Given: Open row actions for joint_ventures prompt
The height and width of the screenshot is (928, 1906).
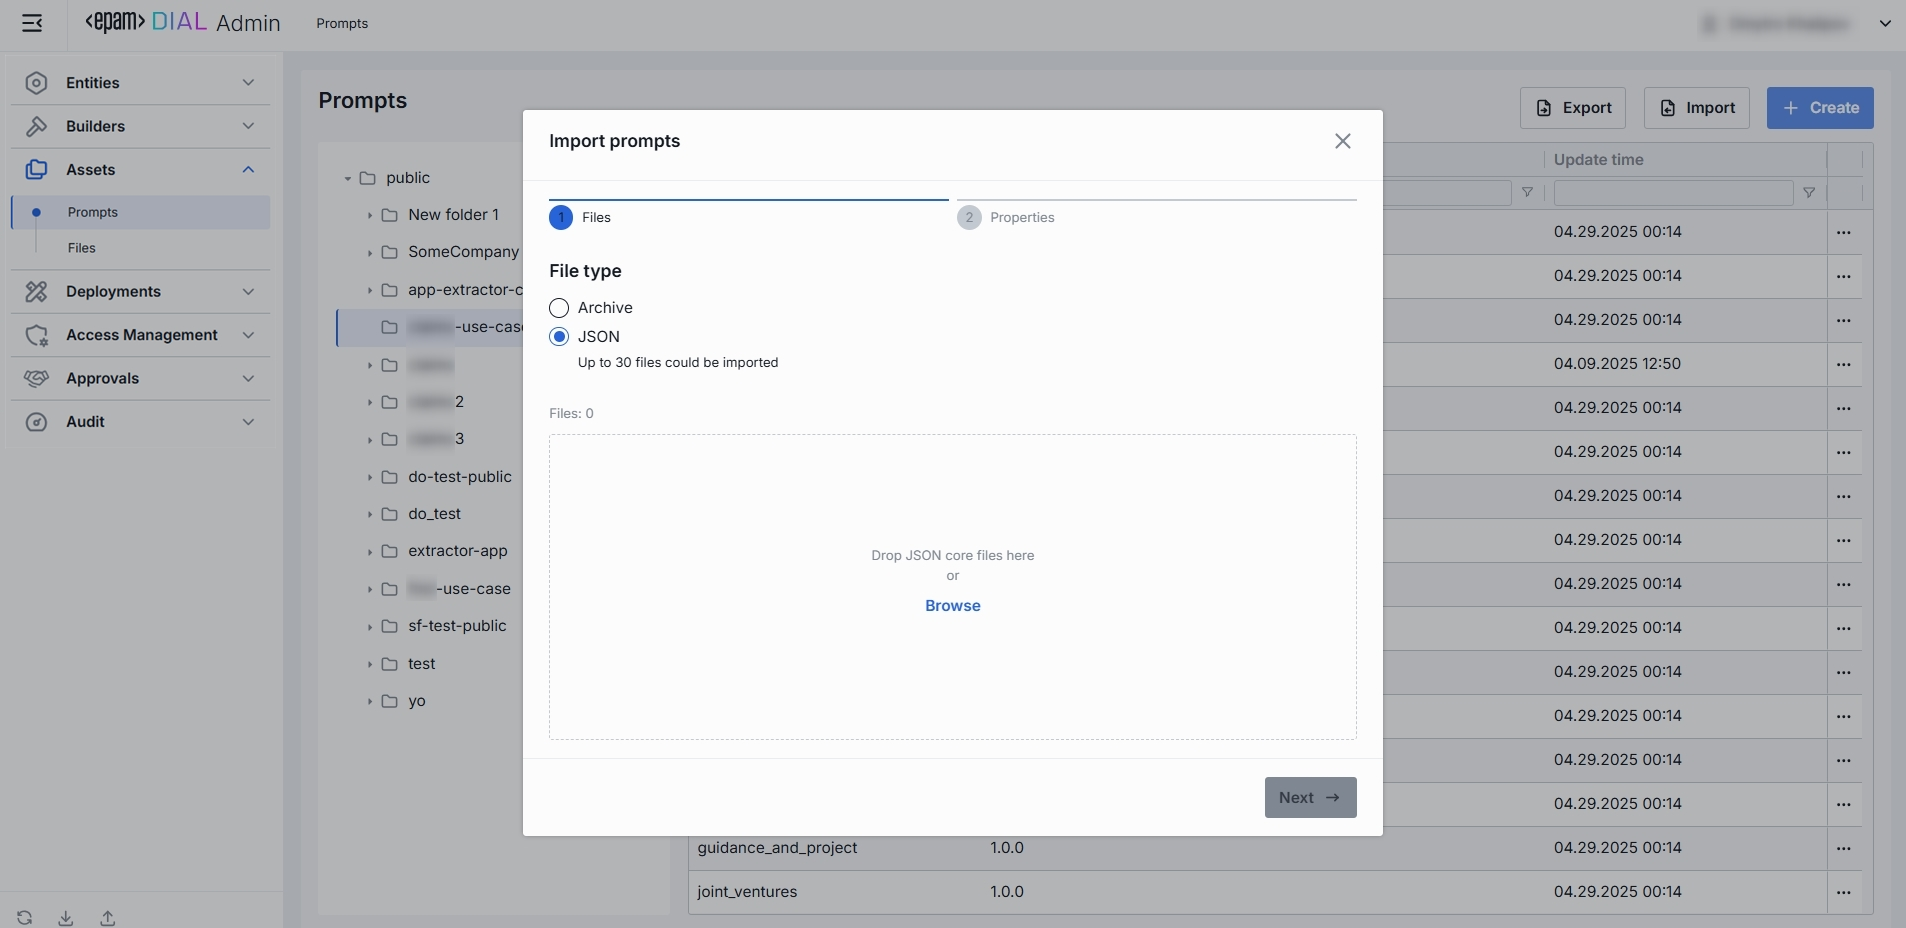Looking at the screenshot, I should tap(1843, 892).
